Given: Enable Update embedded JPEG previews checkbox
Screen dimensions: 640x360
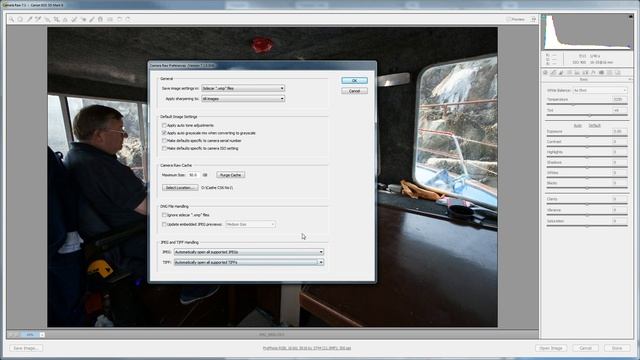Looking at the screenshot, I should (164, 224).
